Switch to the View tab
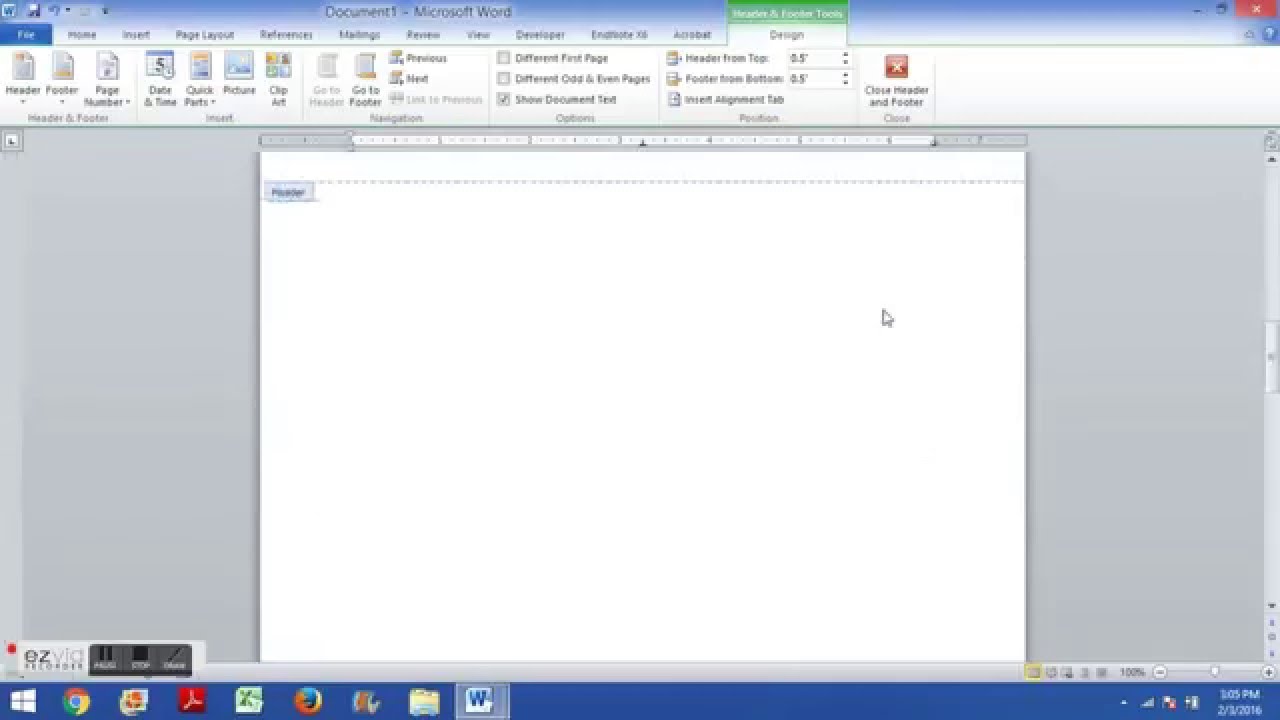Viewport: 1280px width, 720px height. point(478,35)
